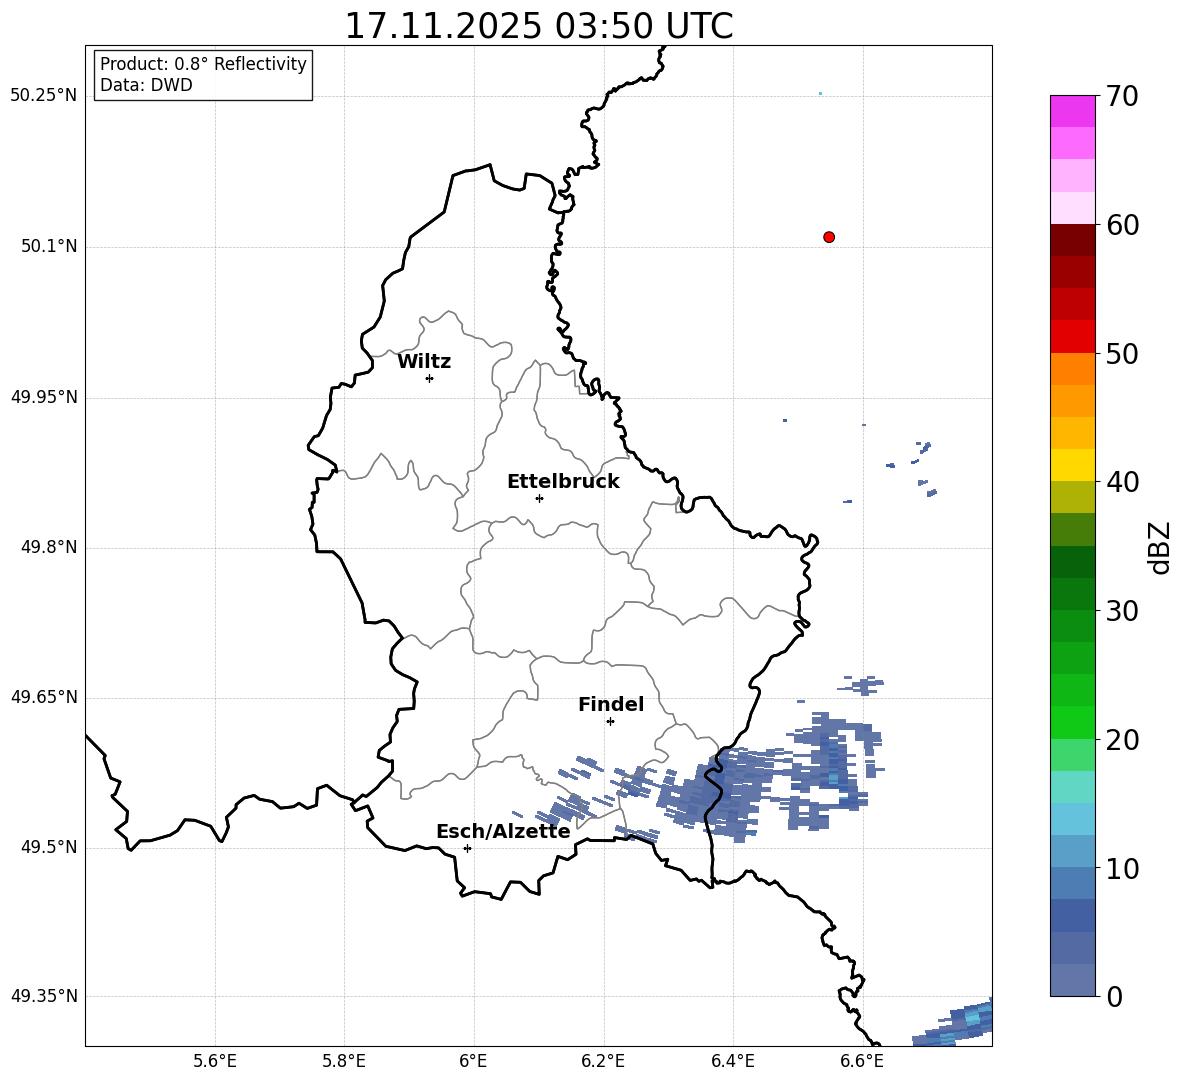Click the 49.35°N latitude label
The height and width of the screenshot is (1081, 1184).
click(44, 996)
